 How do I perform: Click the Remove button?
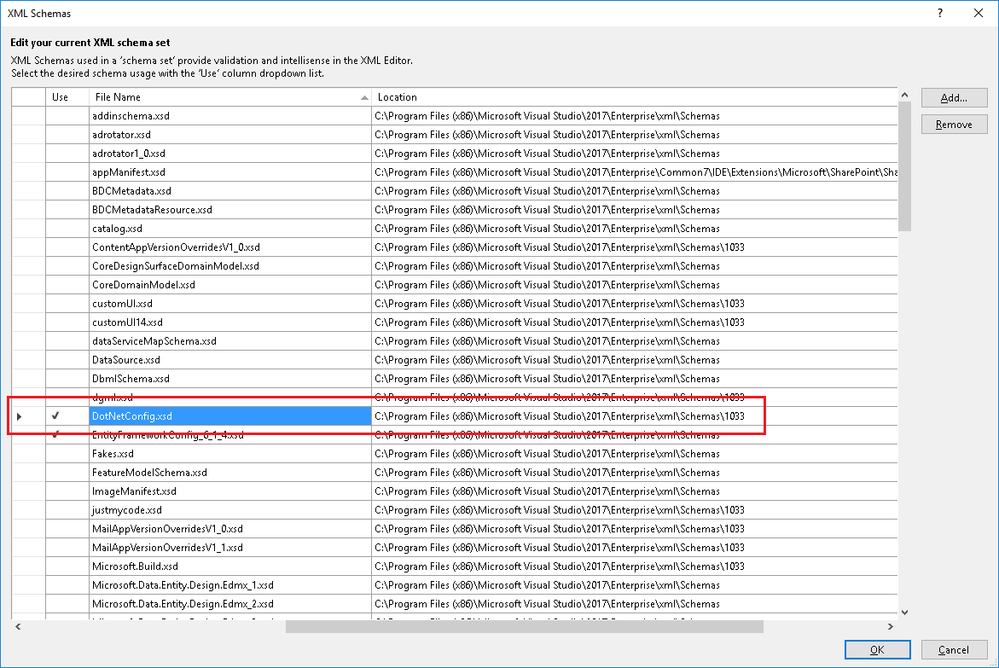click(954, 124)
